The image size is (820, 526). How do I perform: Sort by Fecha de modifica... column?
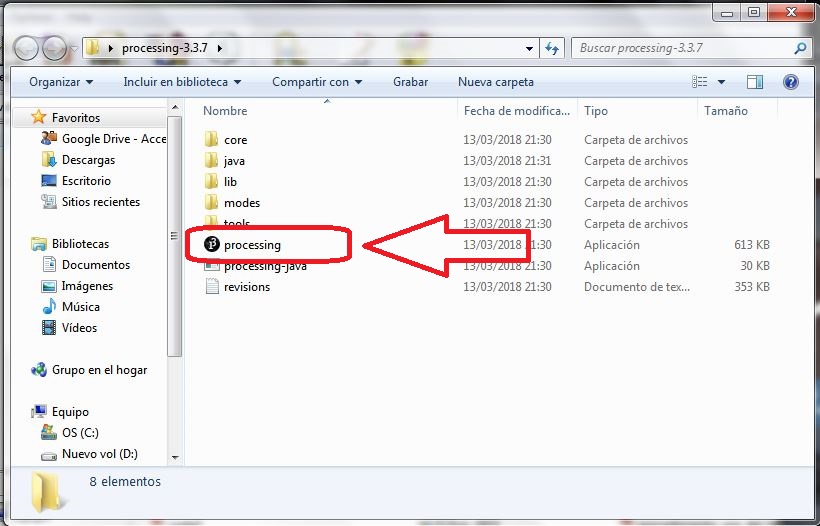coord(517,111)
